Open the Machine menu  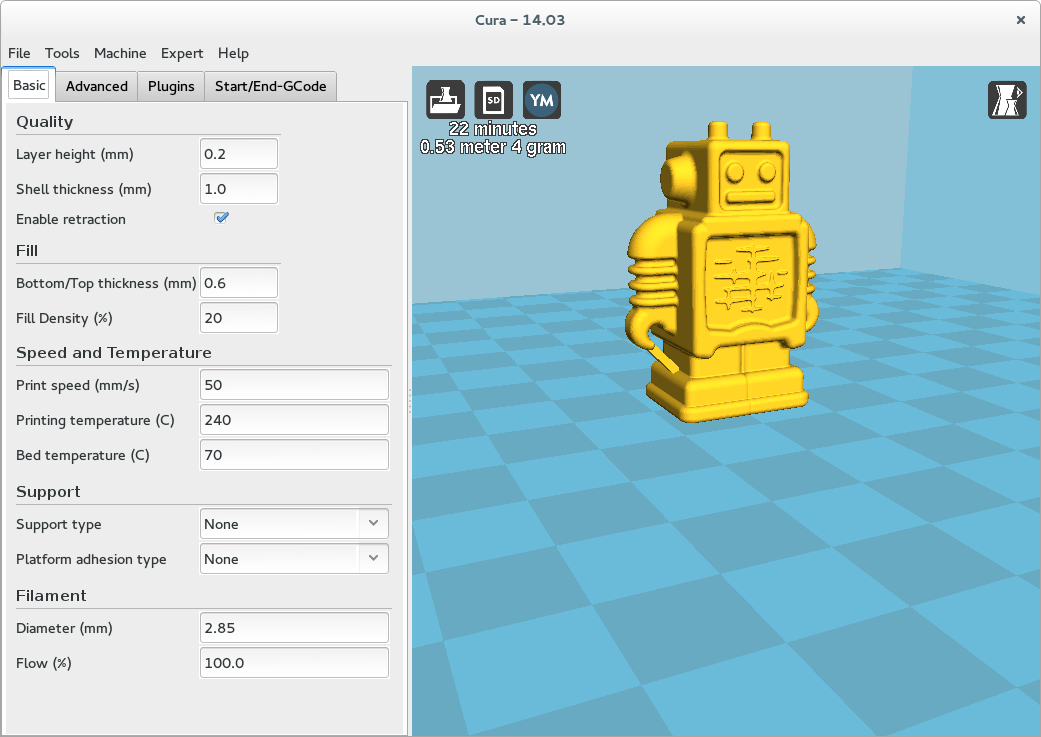[120, 53]
